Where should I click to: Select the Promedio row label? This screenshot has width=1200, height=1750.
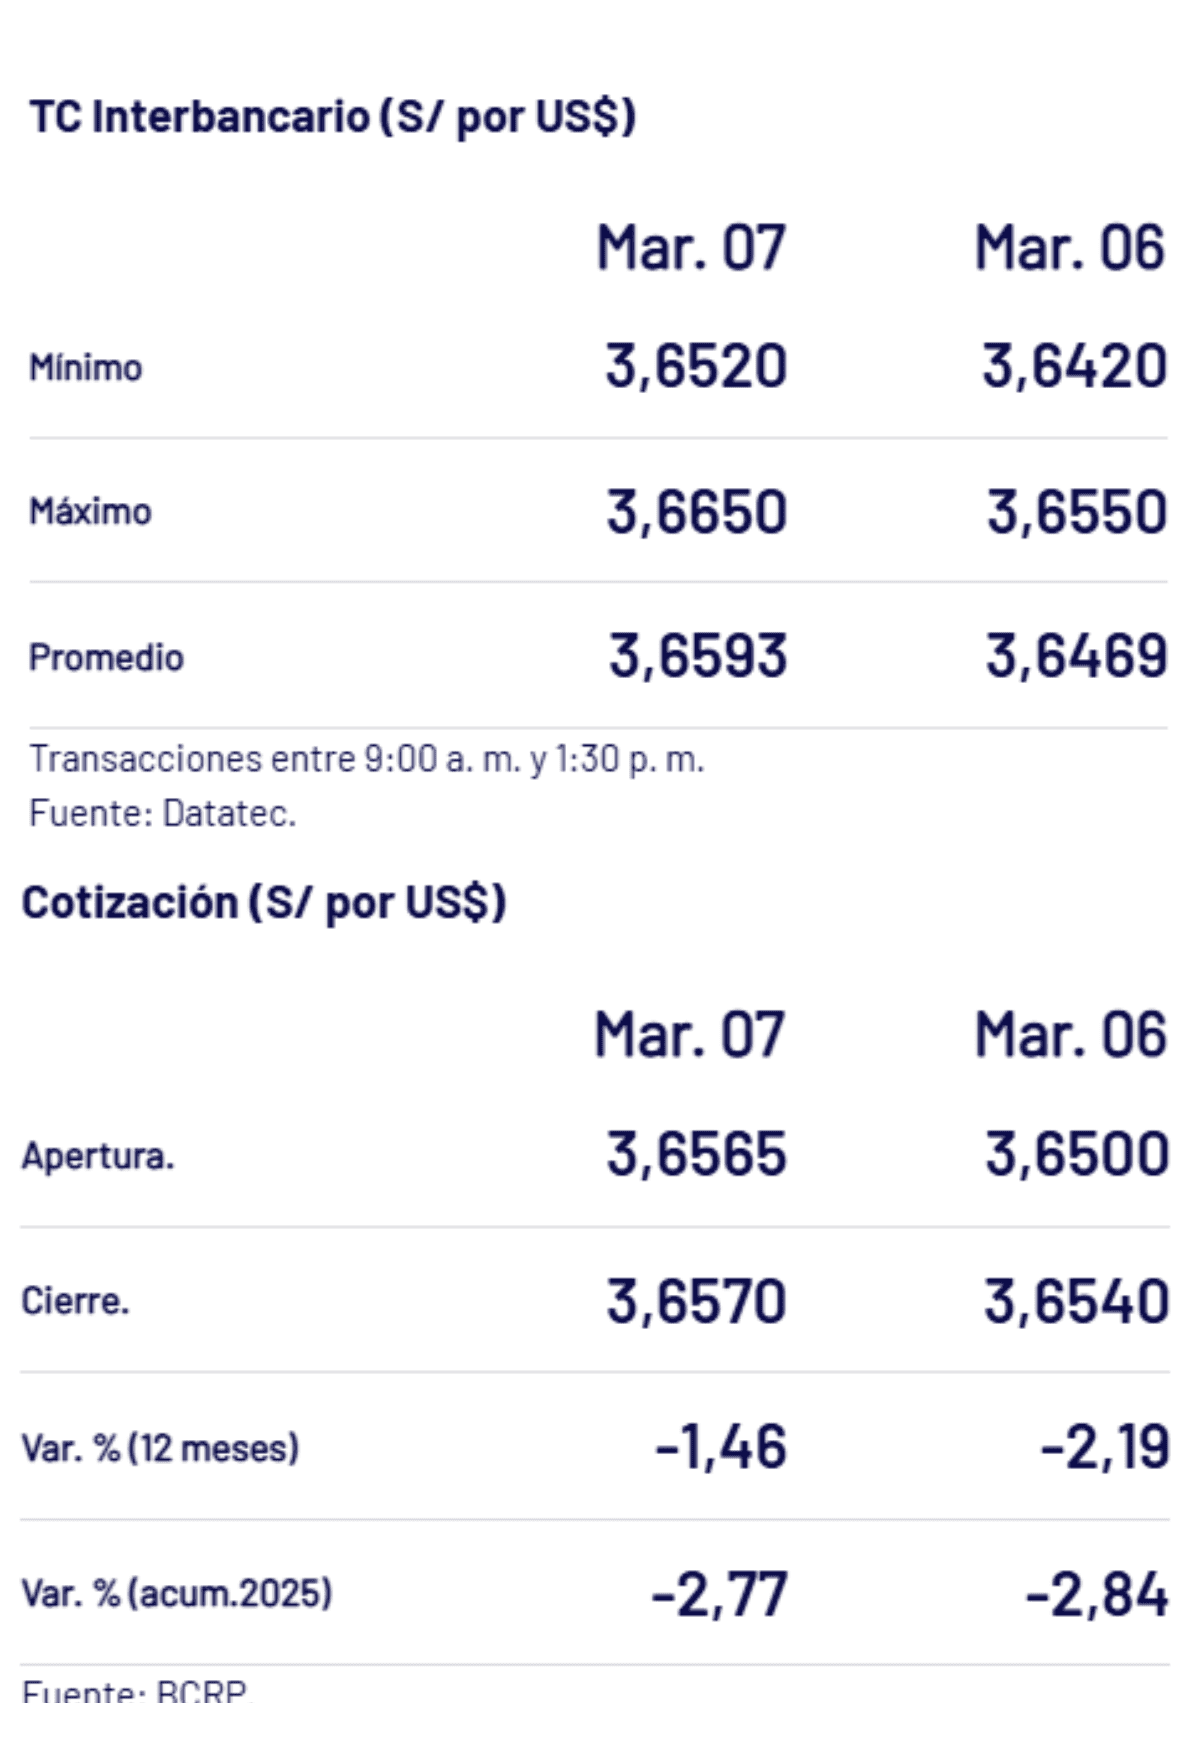coord(106,657)
